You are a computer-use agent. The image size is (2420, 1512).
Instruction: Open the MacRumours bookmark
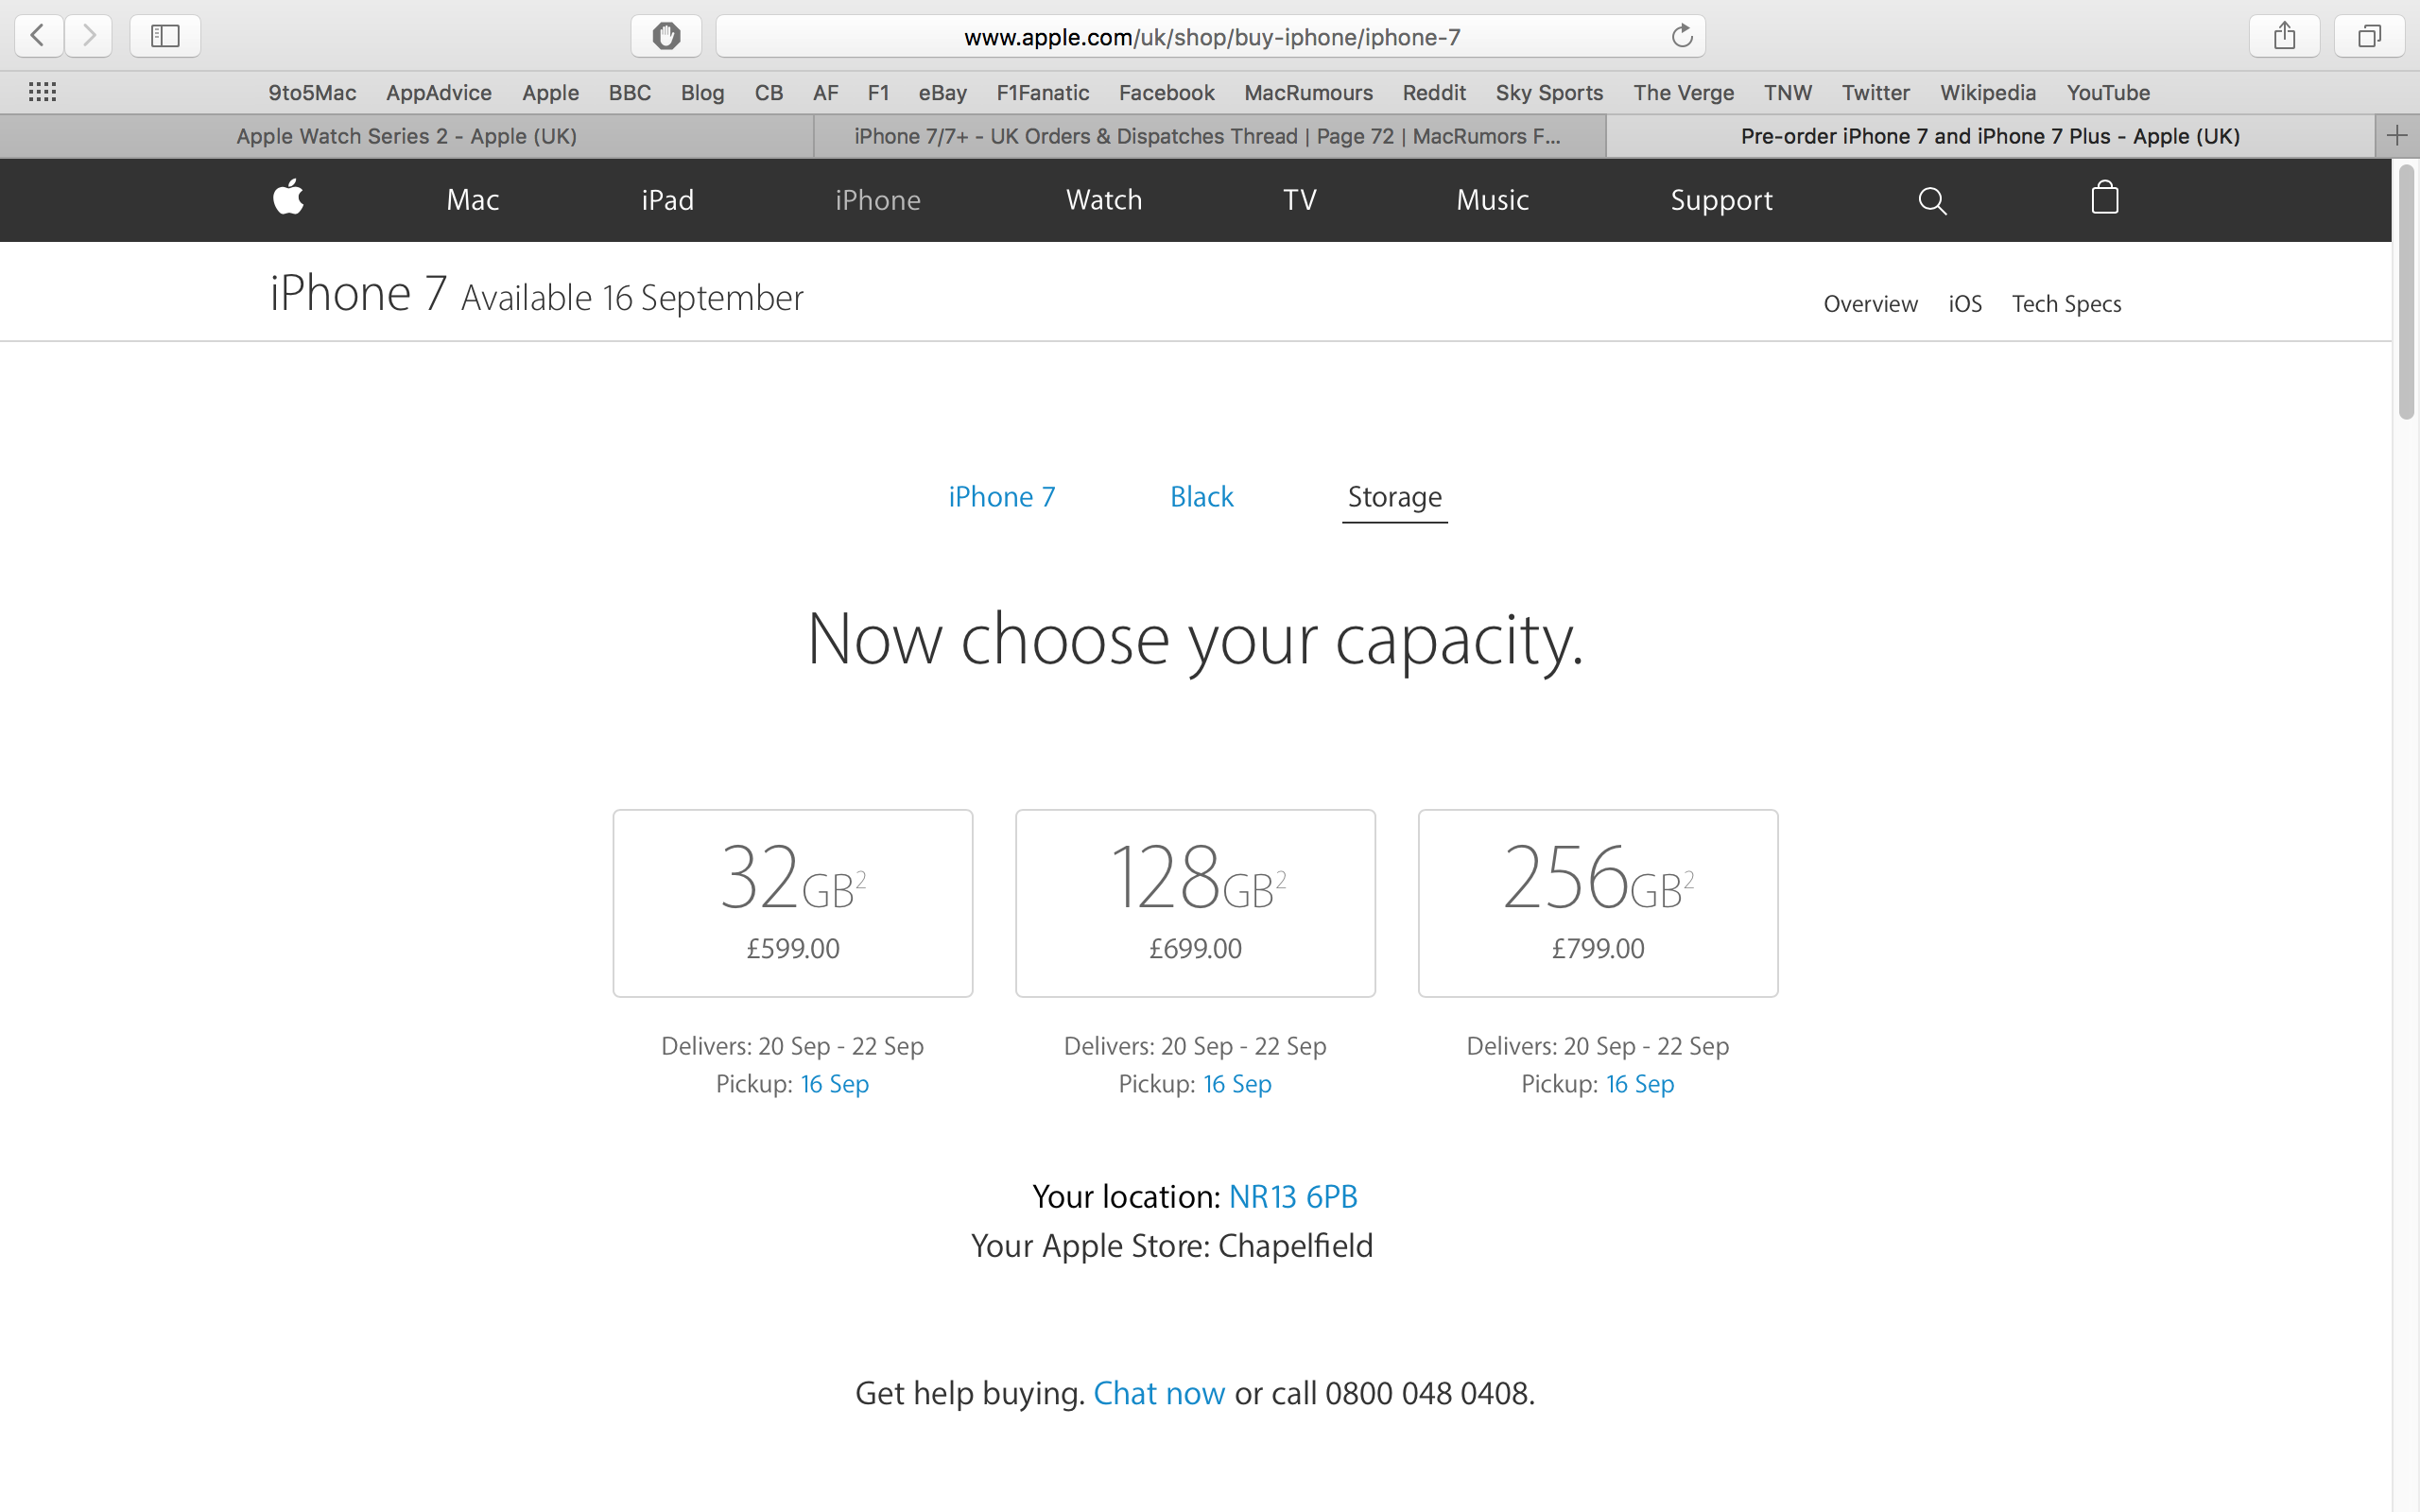1308,92
